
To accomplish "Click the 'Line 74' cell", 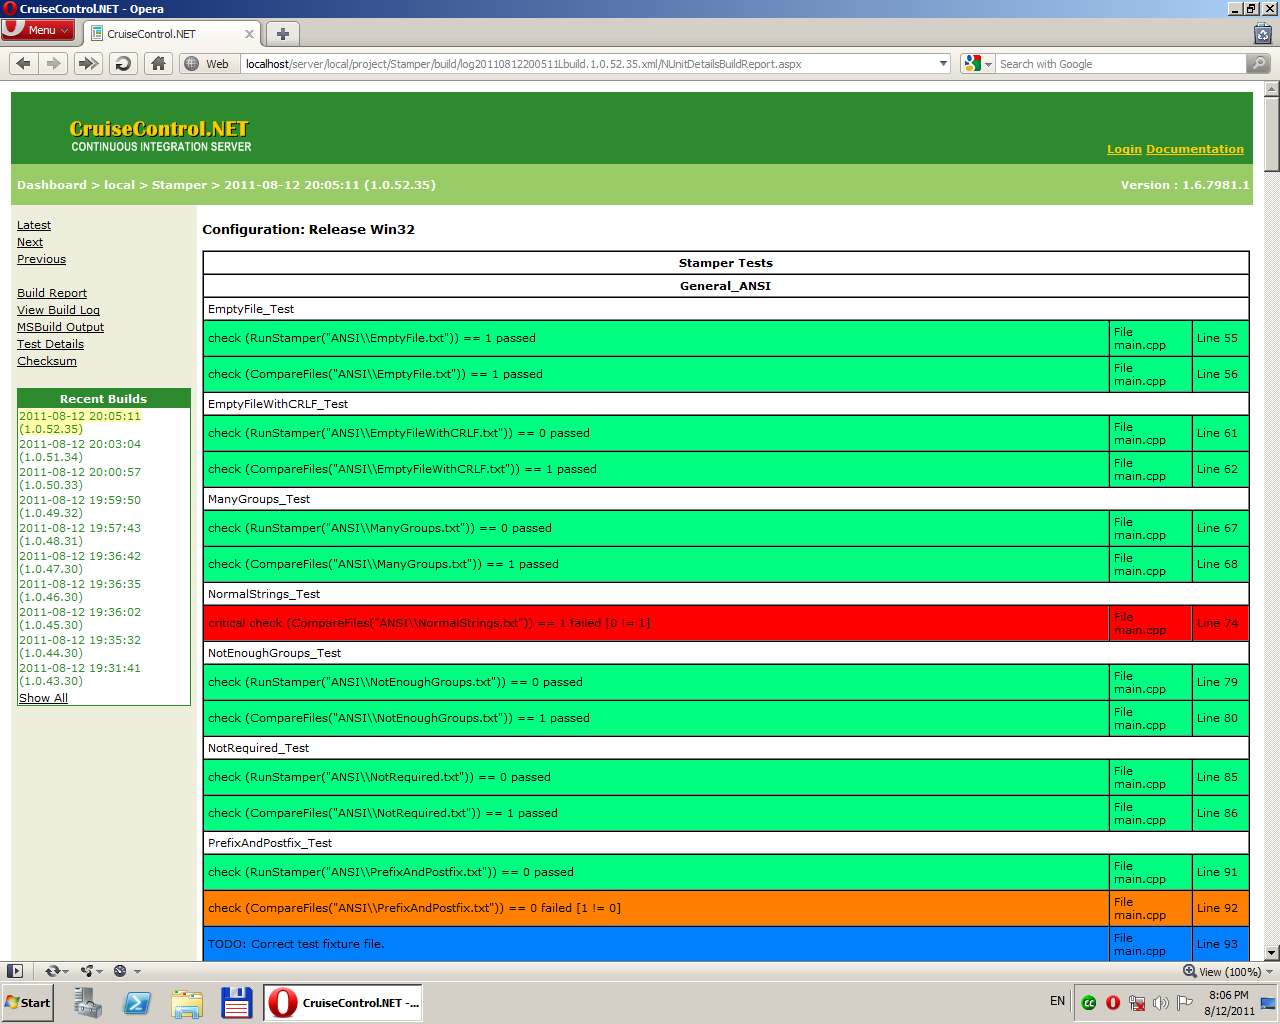I will coord(1220,623).
